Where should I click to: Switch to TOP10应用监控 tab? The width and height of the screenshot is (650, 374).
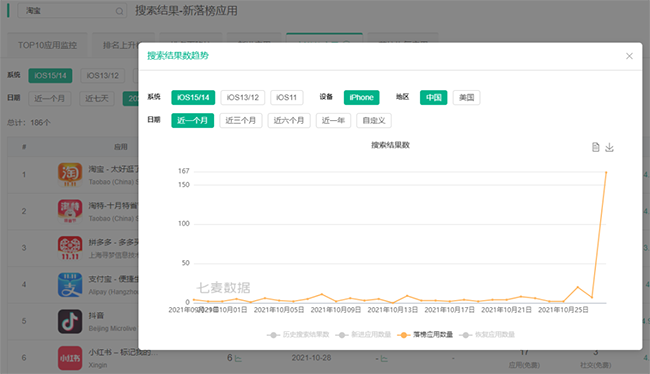(x=47, y=45)
